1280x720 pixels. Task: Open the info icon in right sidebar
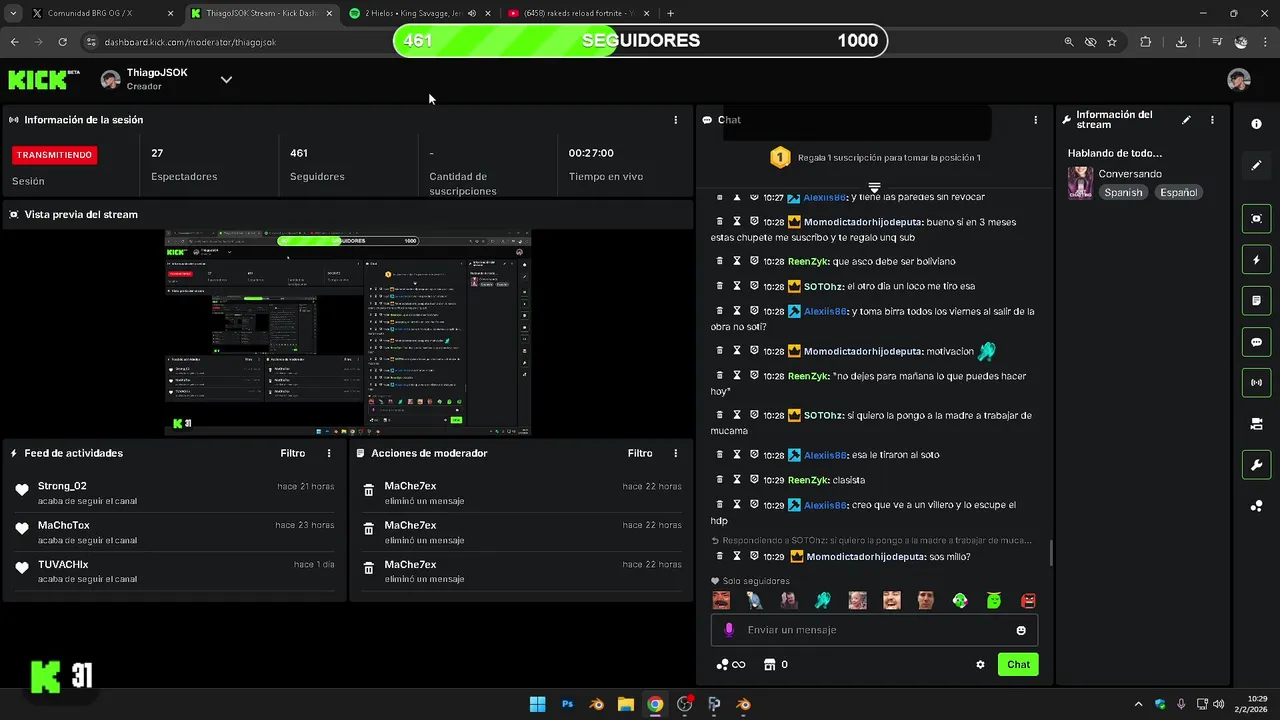[1256, 124]
